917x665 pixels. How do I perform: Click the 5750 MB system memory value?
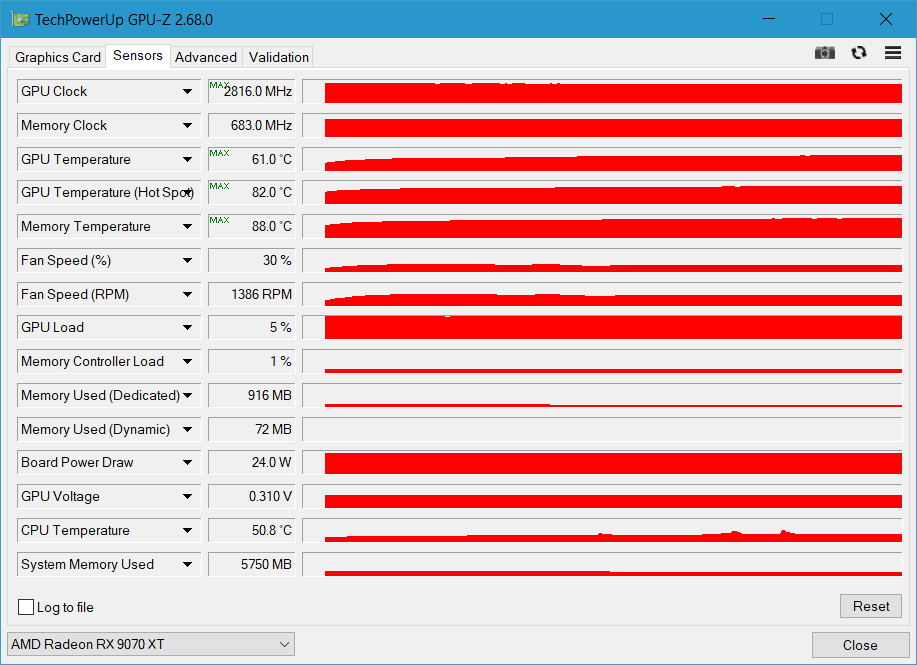pos(252,564)
